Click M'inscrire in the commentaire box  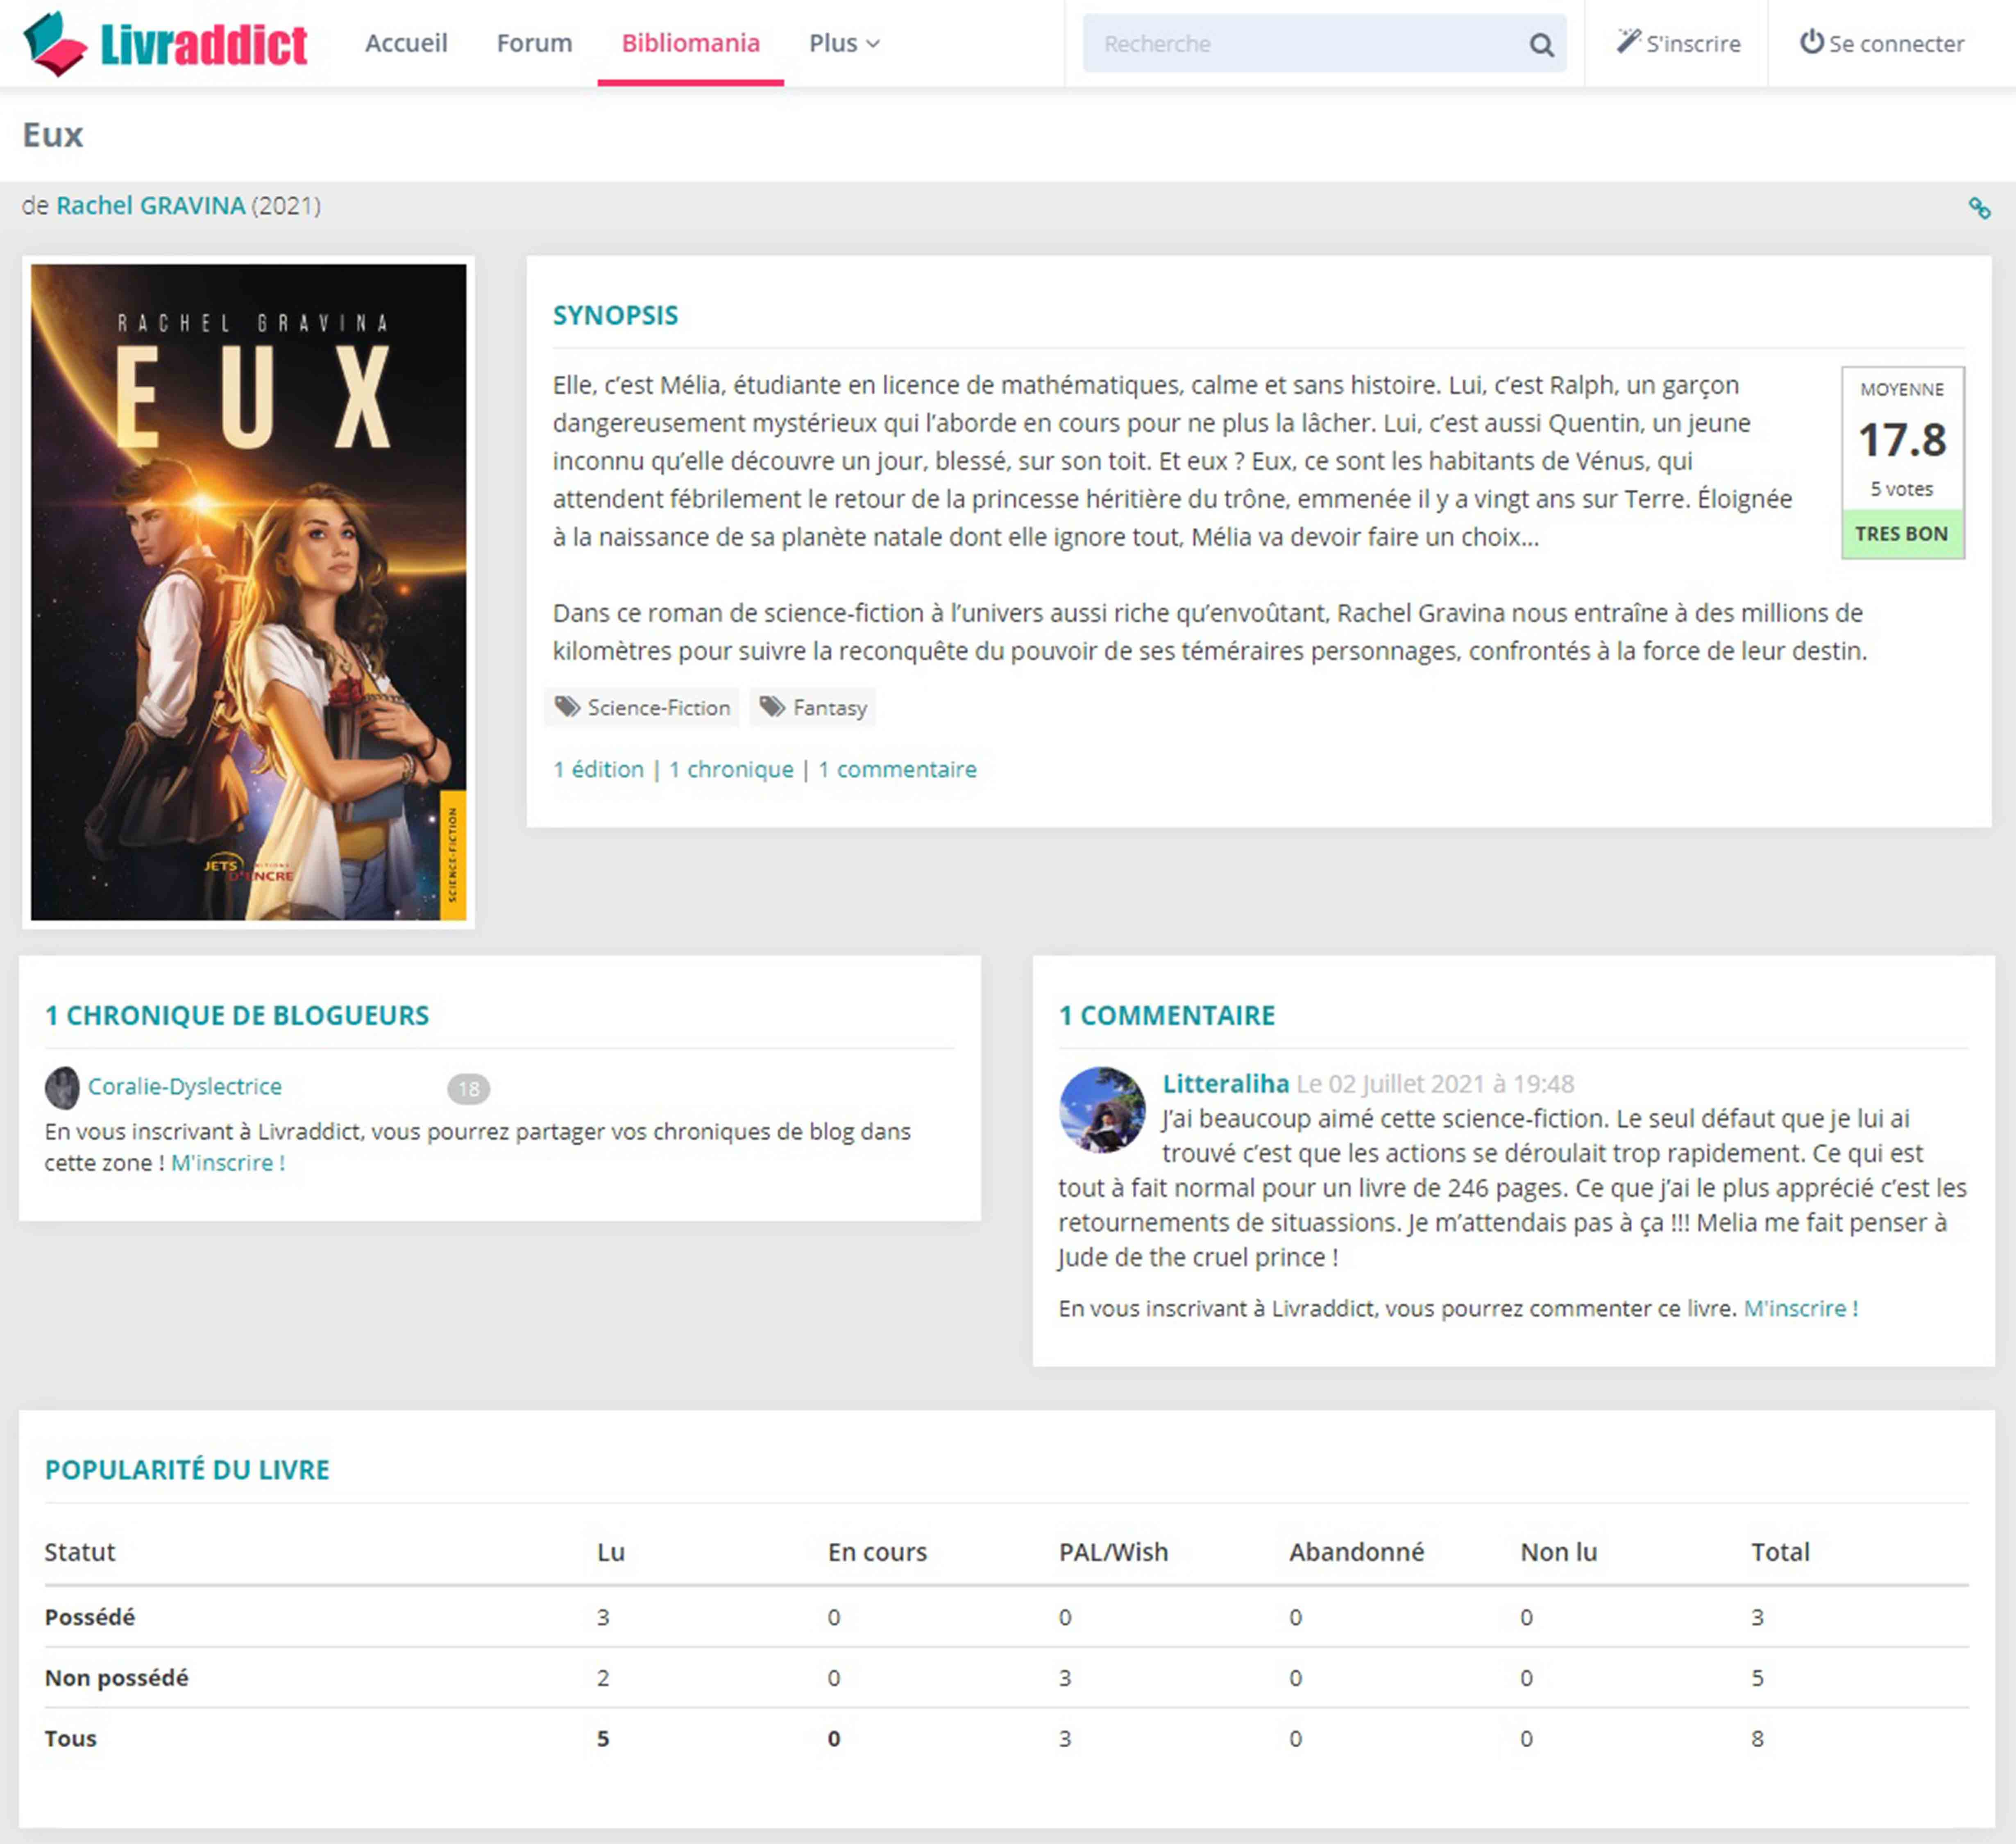coord(1801,1308)
